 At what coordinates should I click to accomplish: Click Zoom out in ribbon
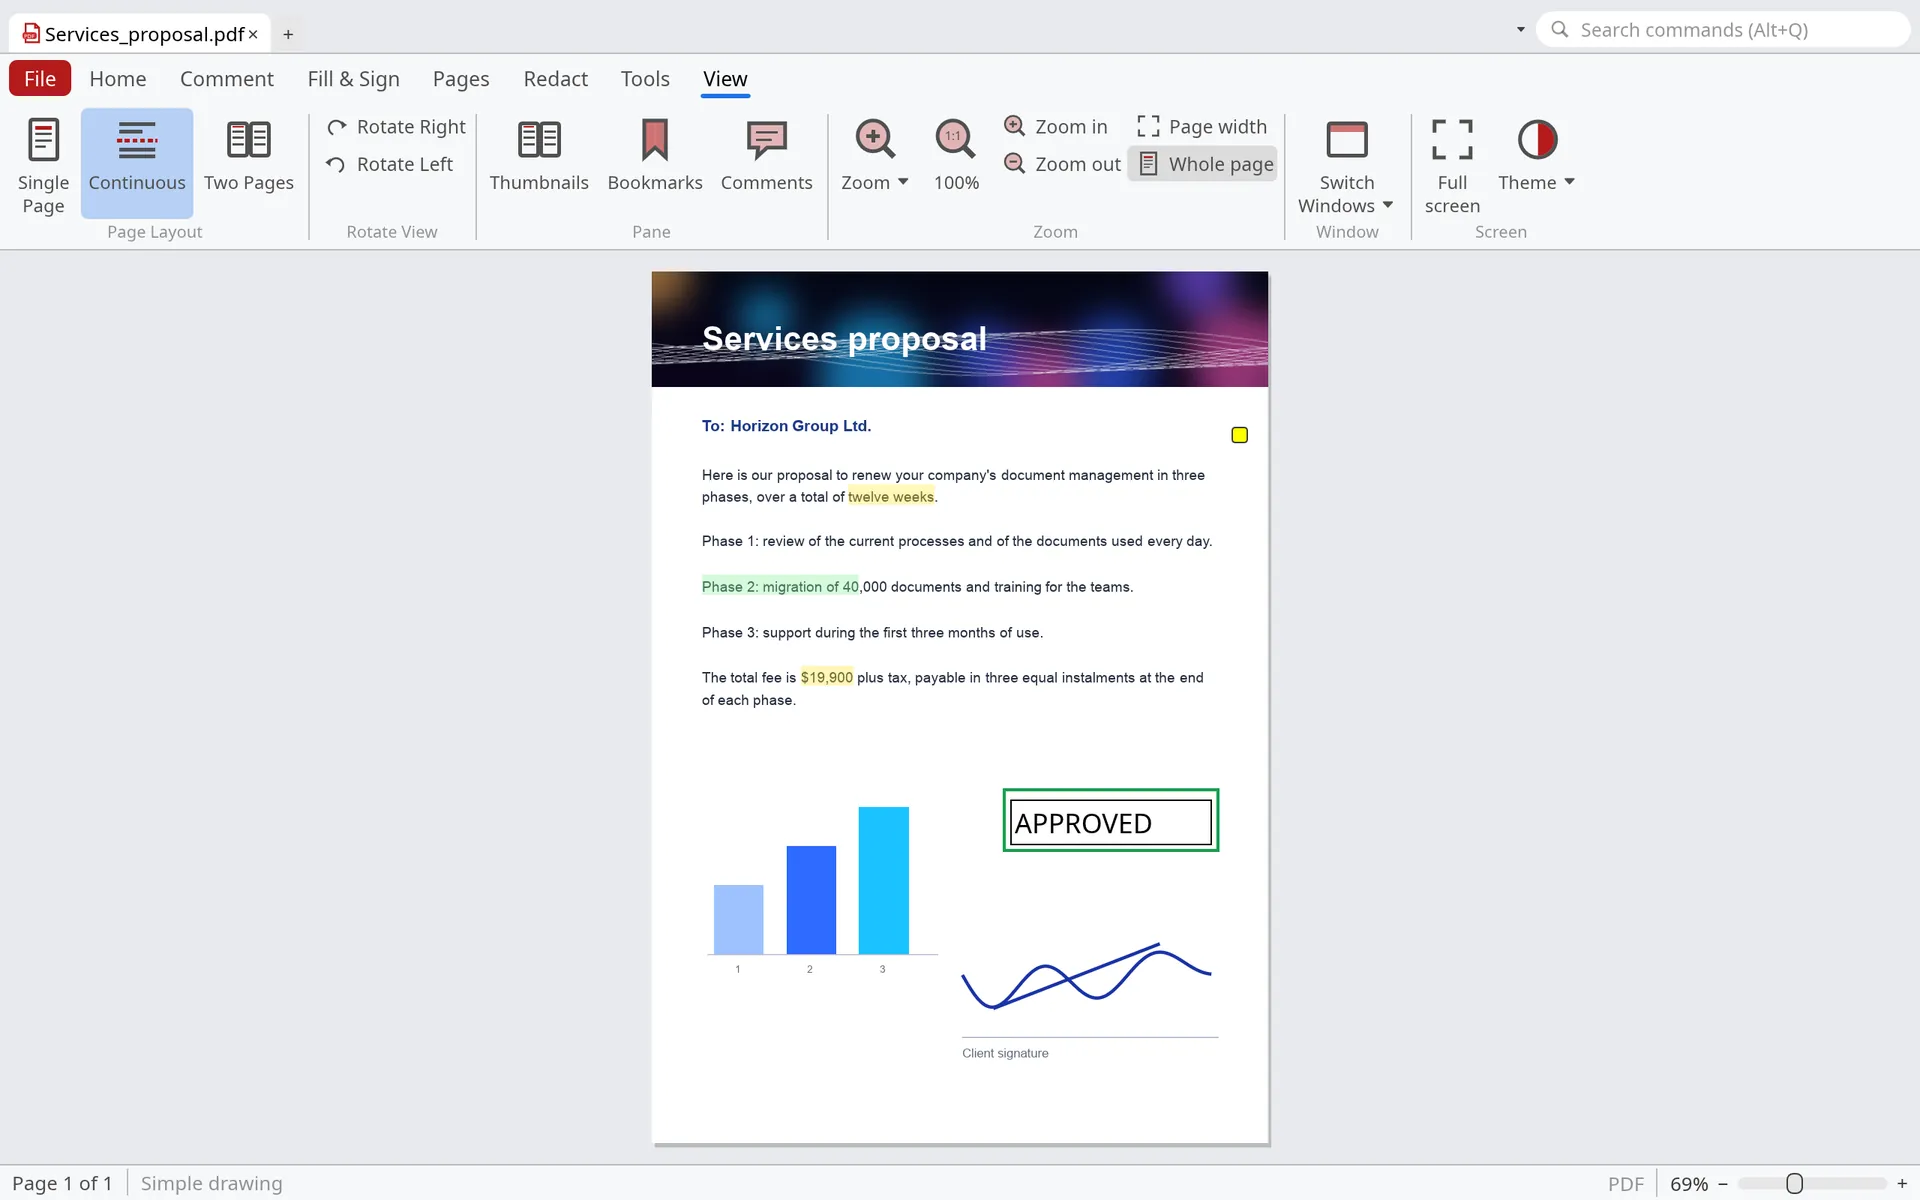[1063, 164]
